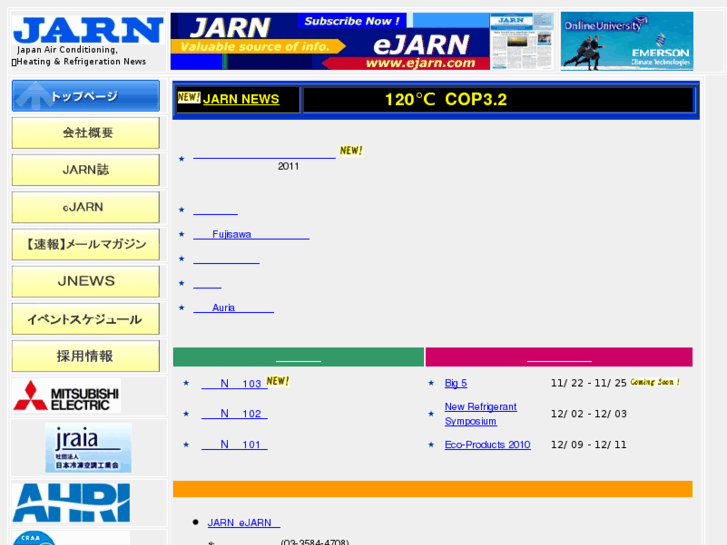
Task: Open the N 102 issue link
Action: click(234, 414)
